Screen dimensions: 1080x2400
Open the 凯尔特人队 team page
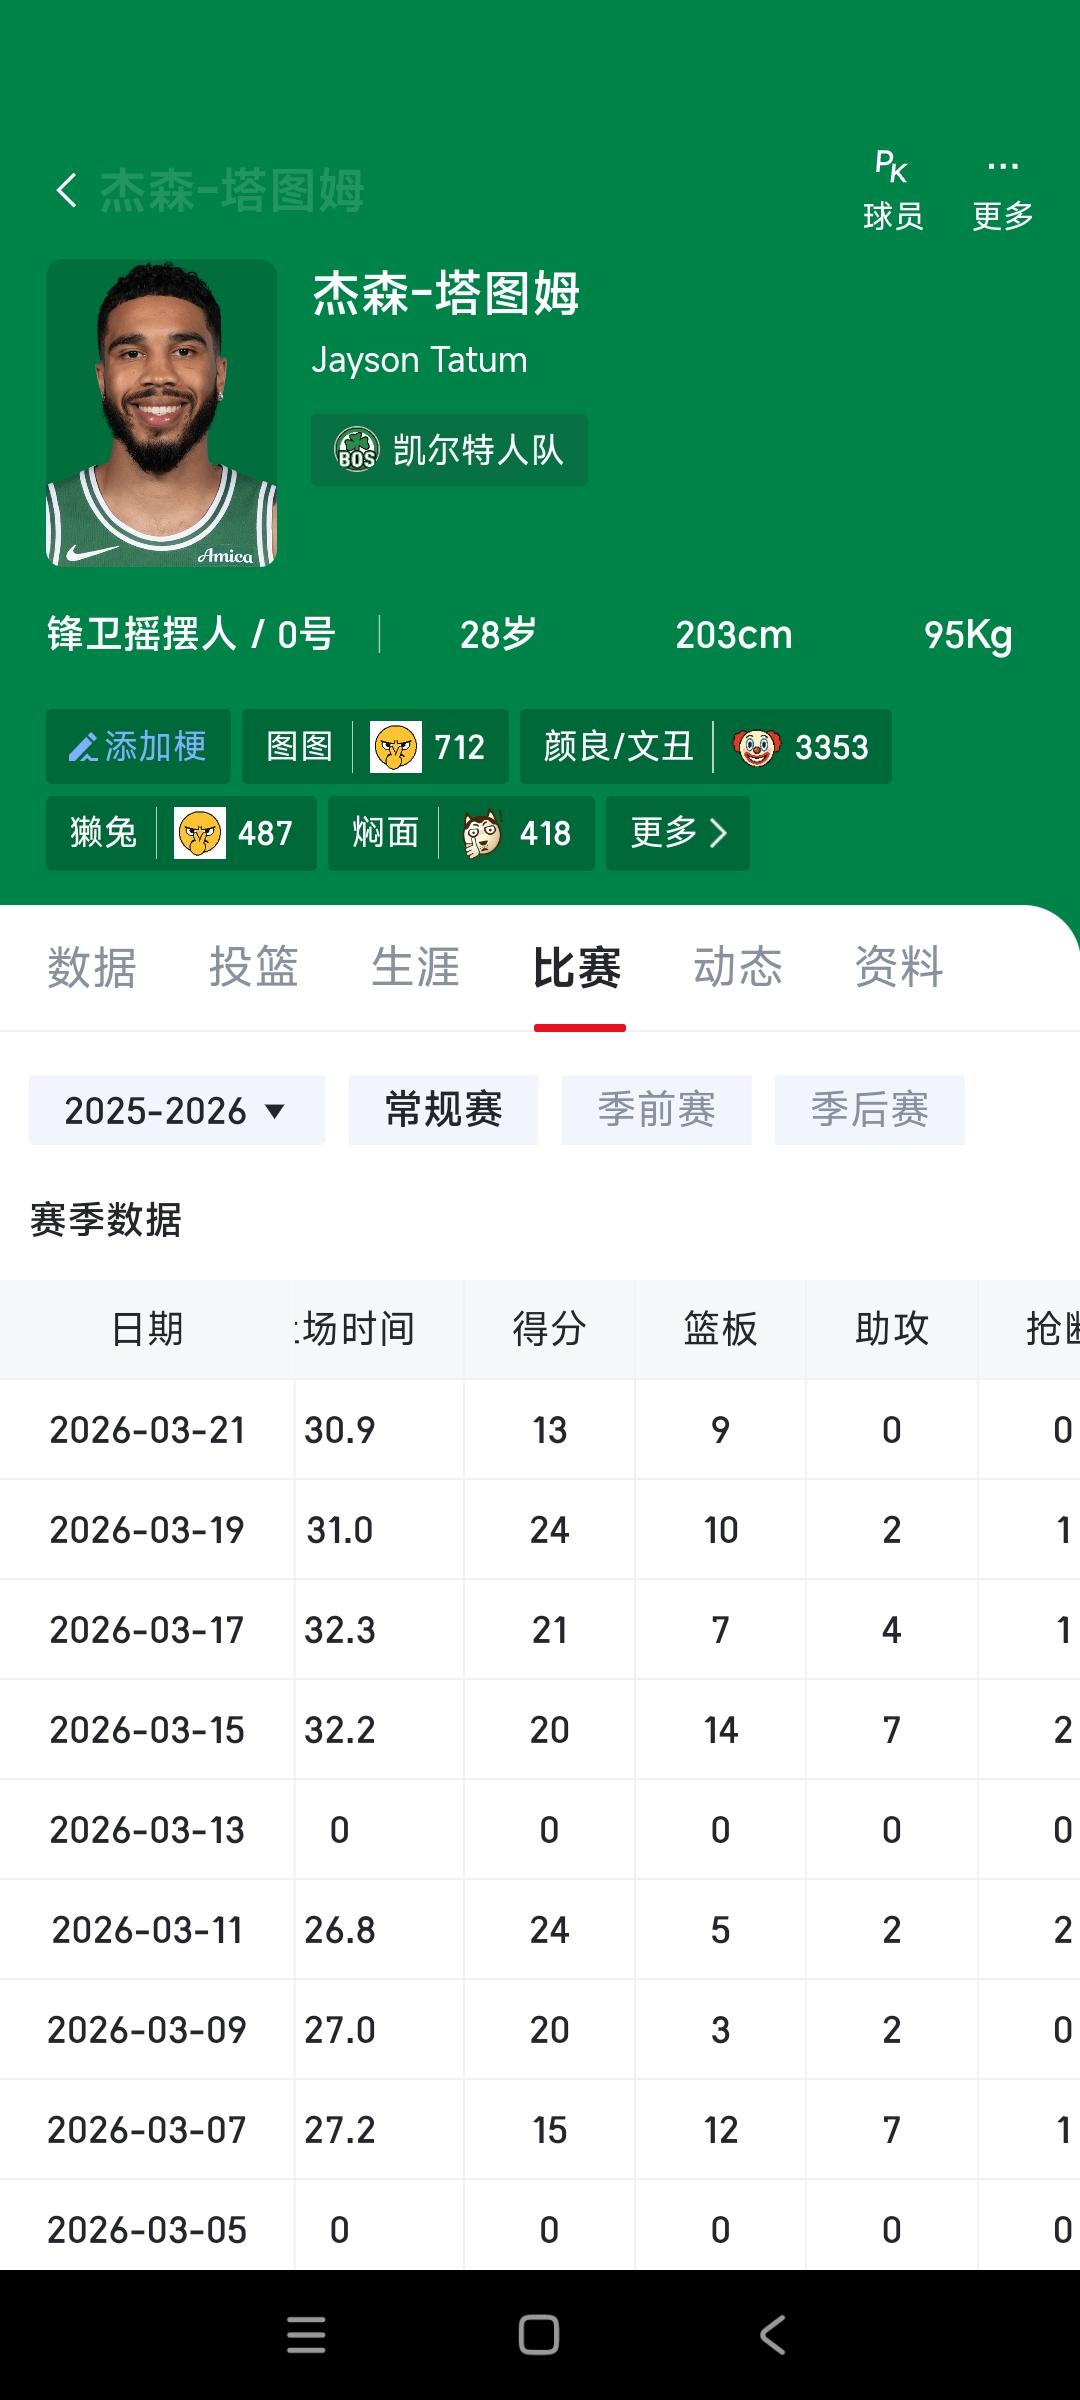point(449,450)
